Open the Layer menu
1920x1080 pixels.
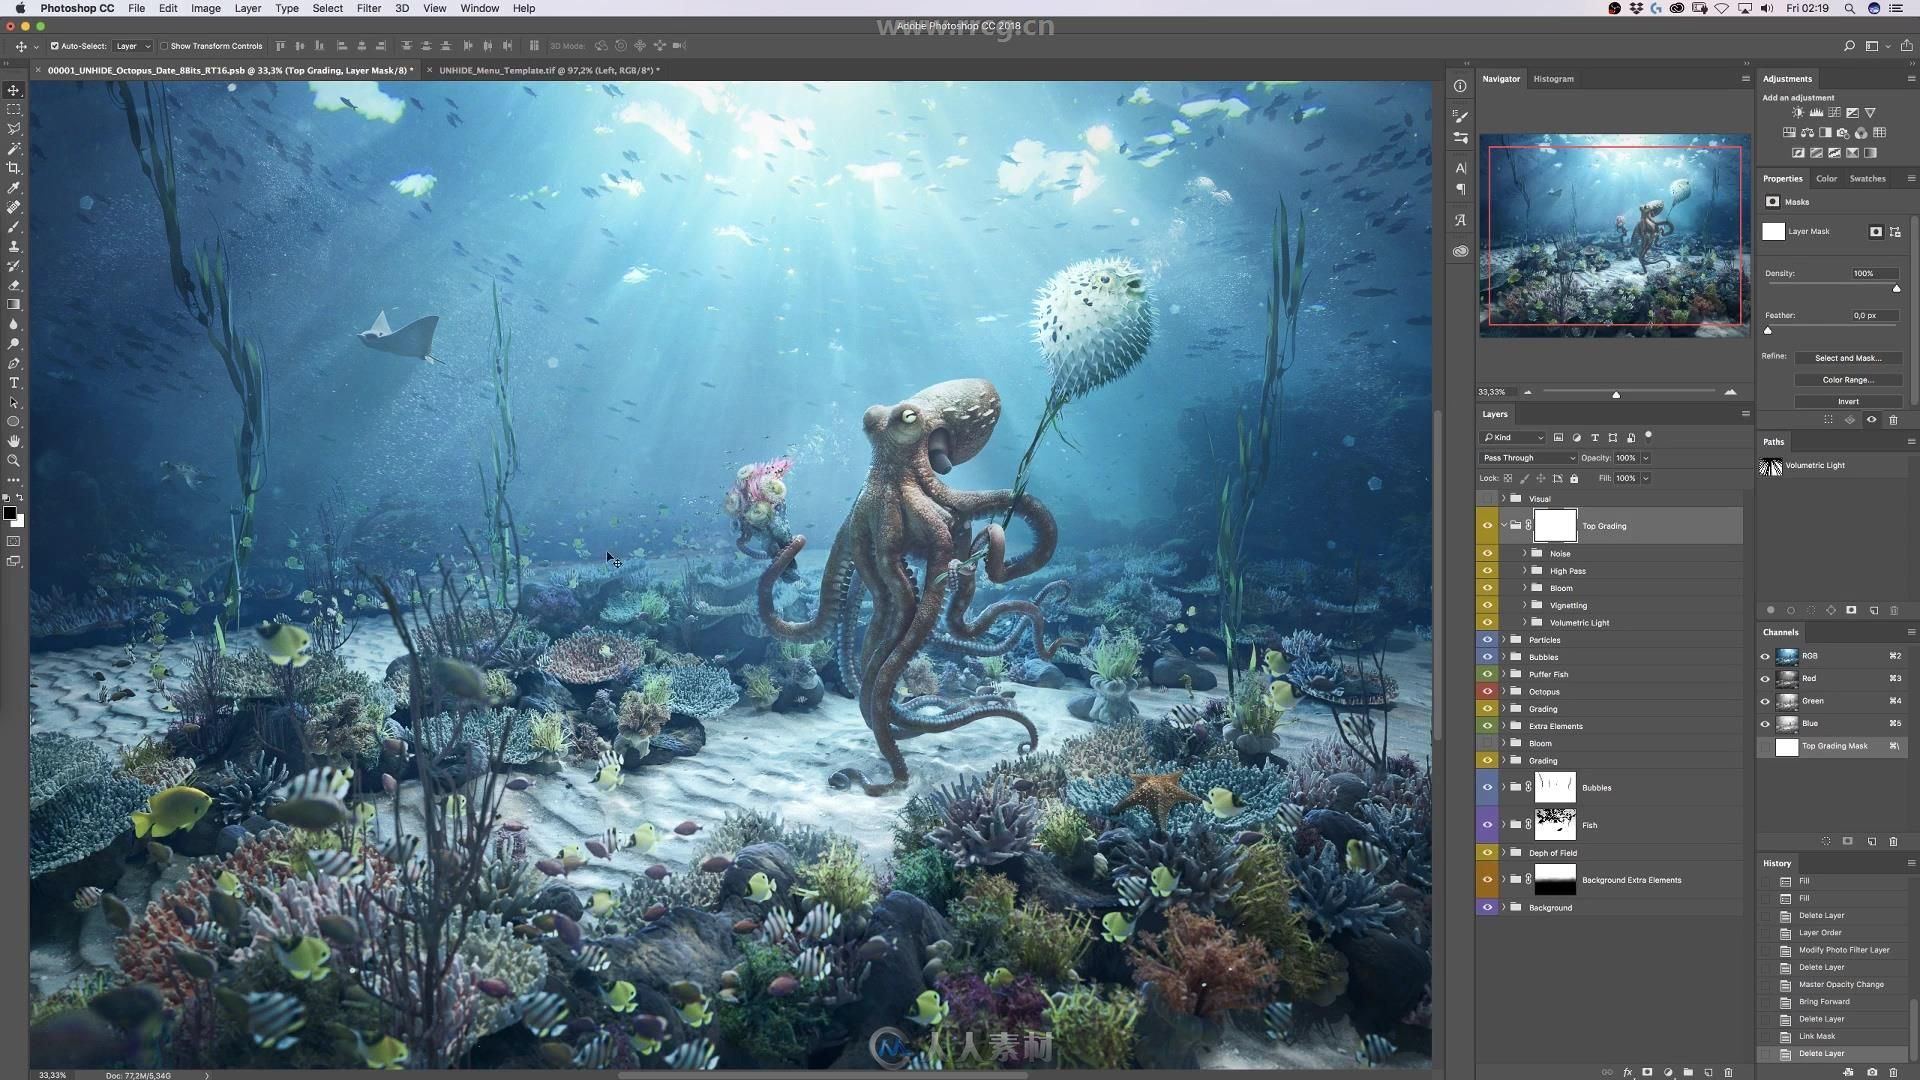pos(247,8)
